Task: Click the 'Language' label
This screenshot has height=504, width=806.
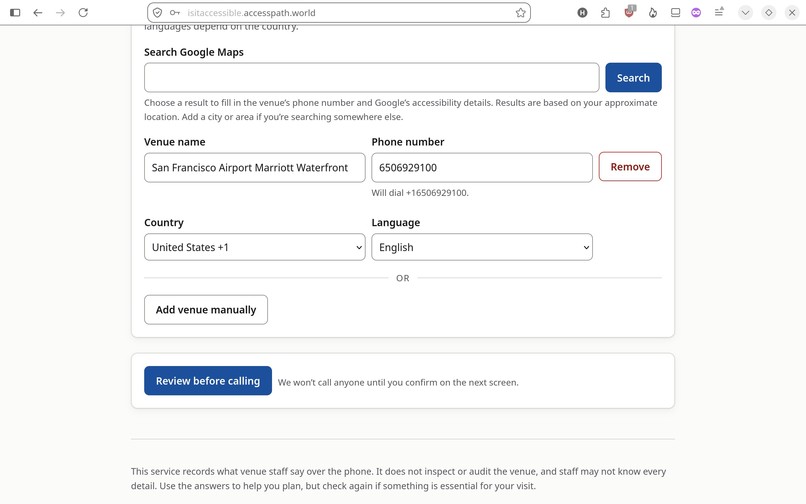Action: click(396, 223)
